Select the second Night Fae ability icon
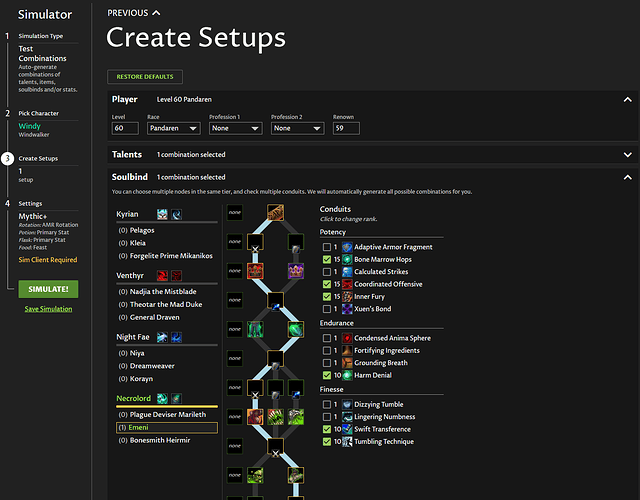Viewport: 640px width, 500px height. [176, 337]
